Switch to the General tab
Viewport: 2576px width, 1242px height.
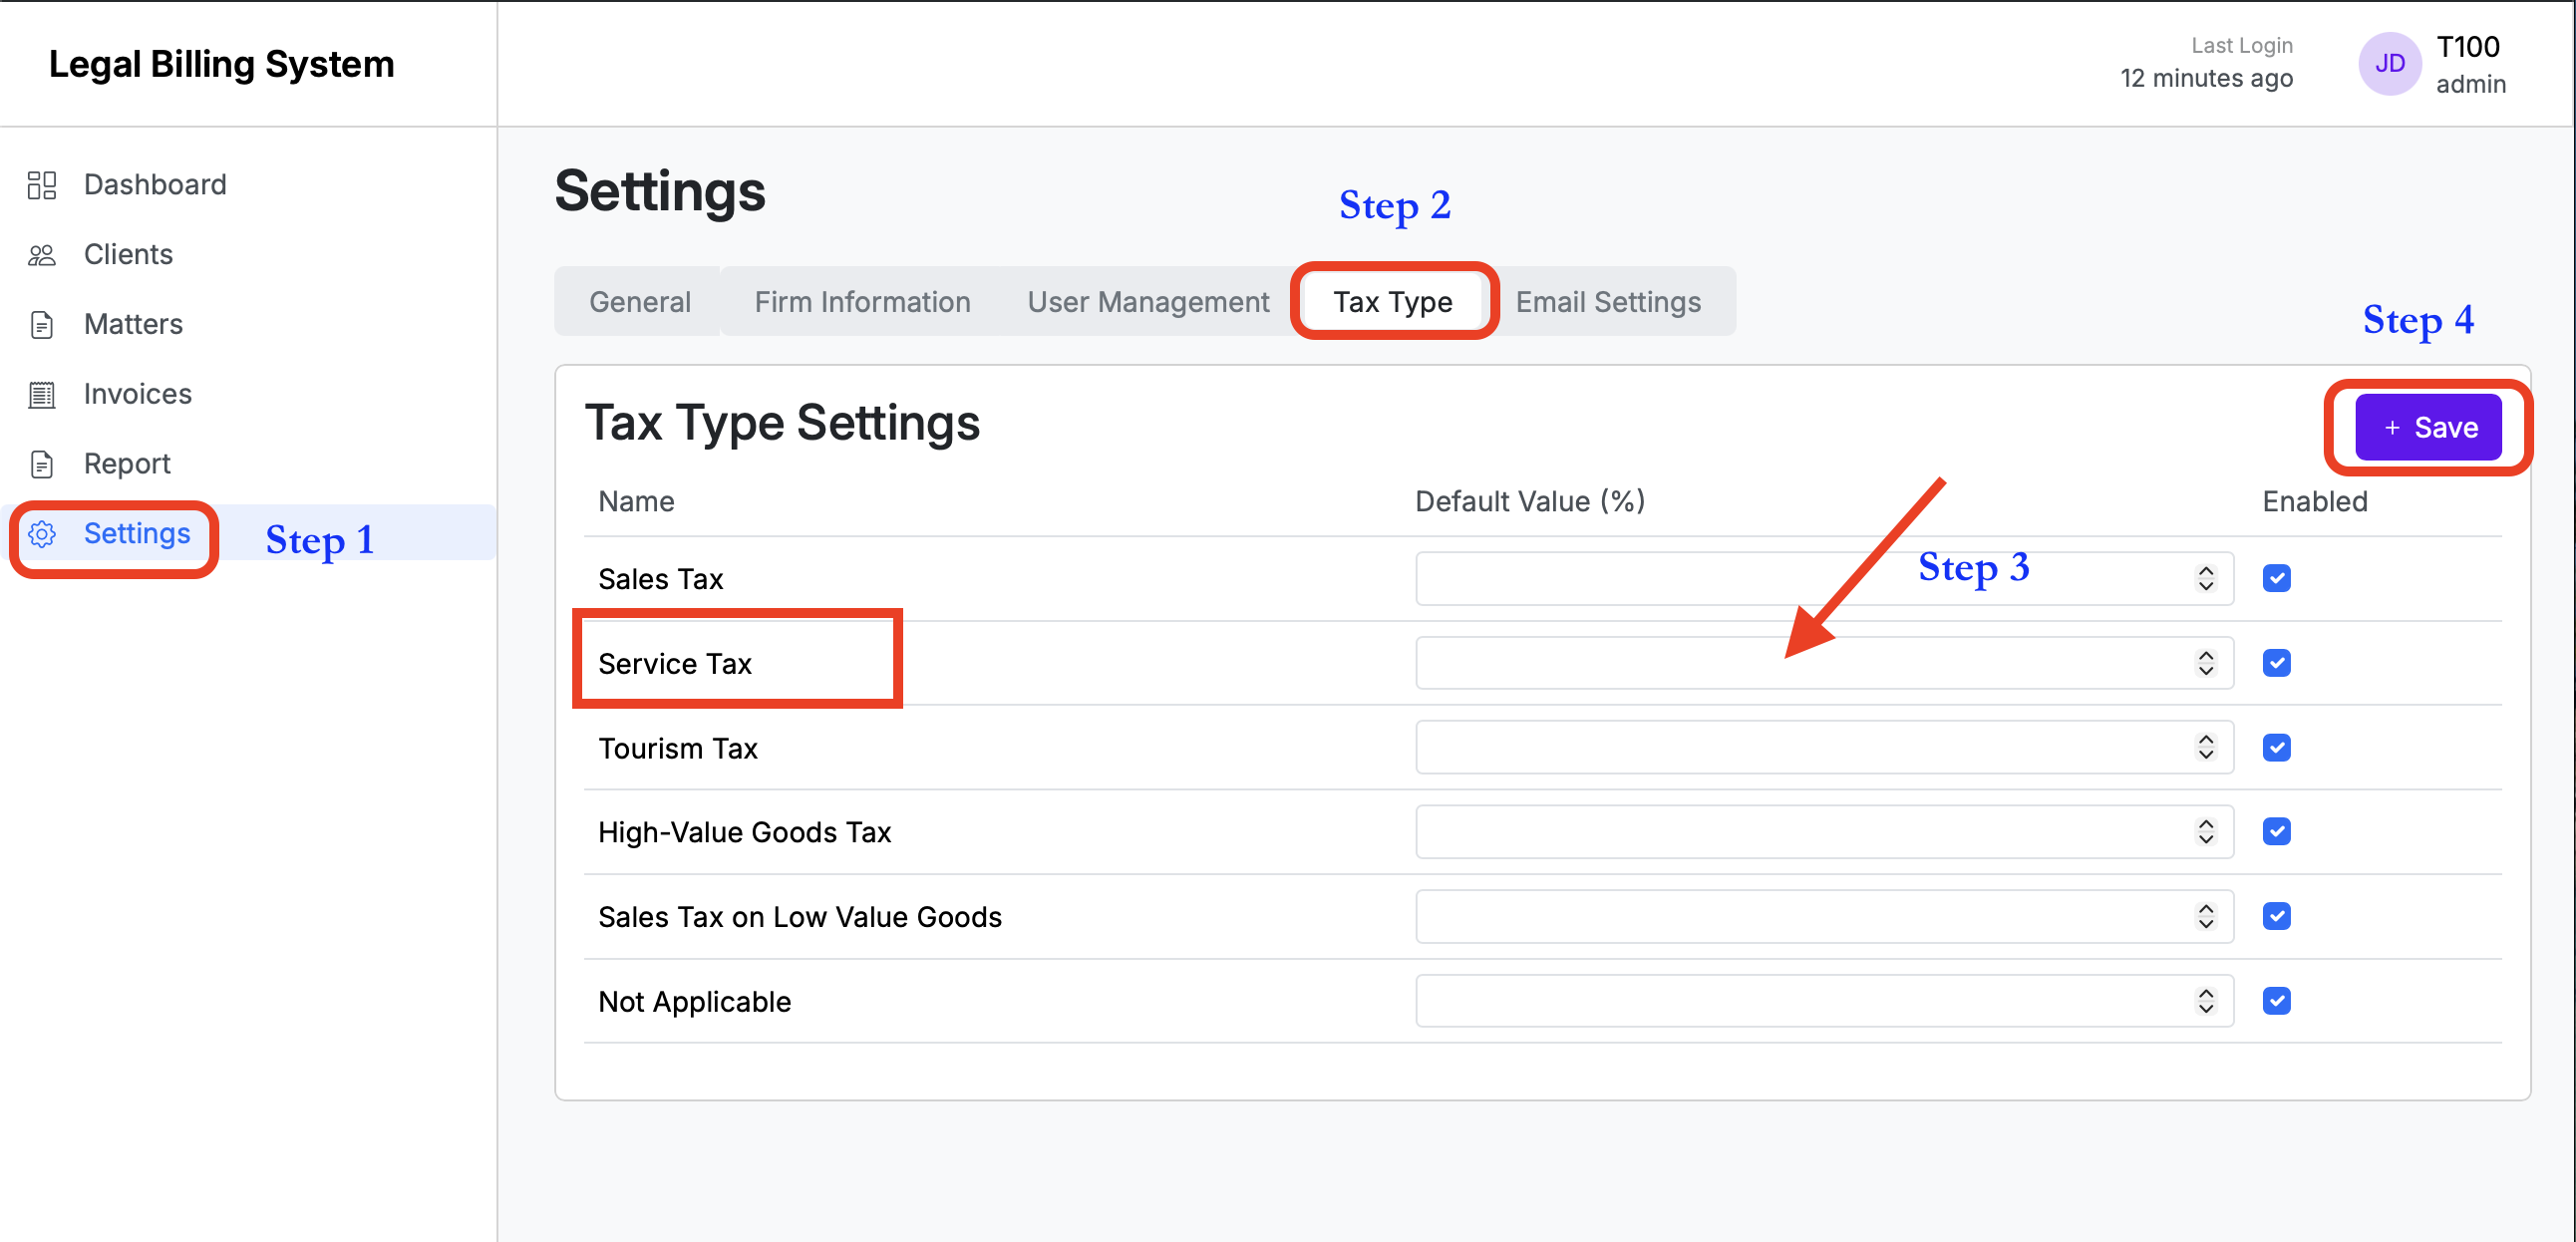640,302
